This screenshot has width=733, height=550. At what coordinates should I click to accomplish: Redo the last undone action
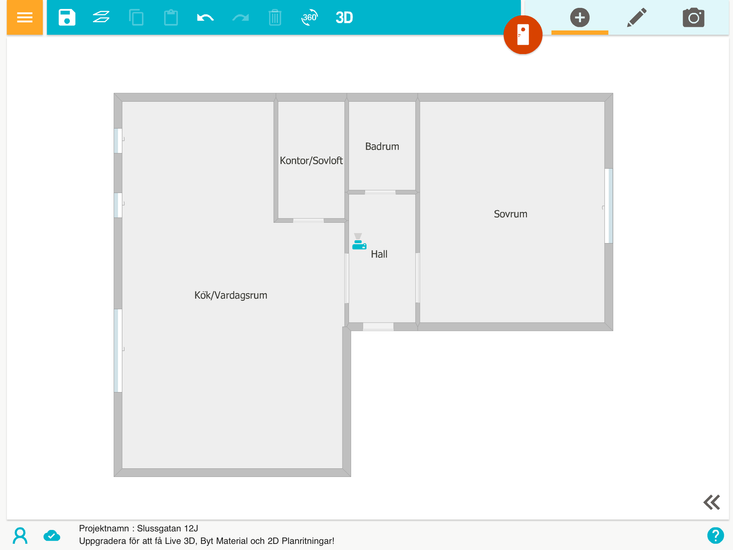[240, 18]
